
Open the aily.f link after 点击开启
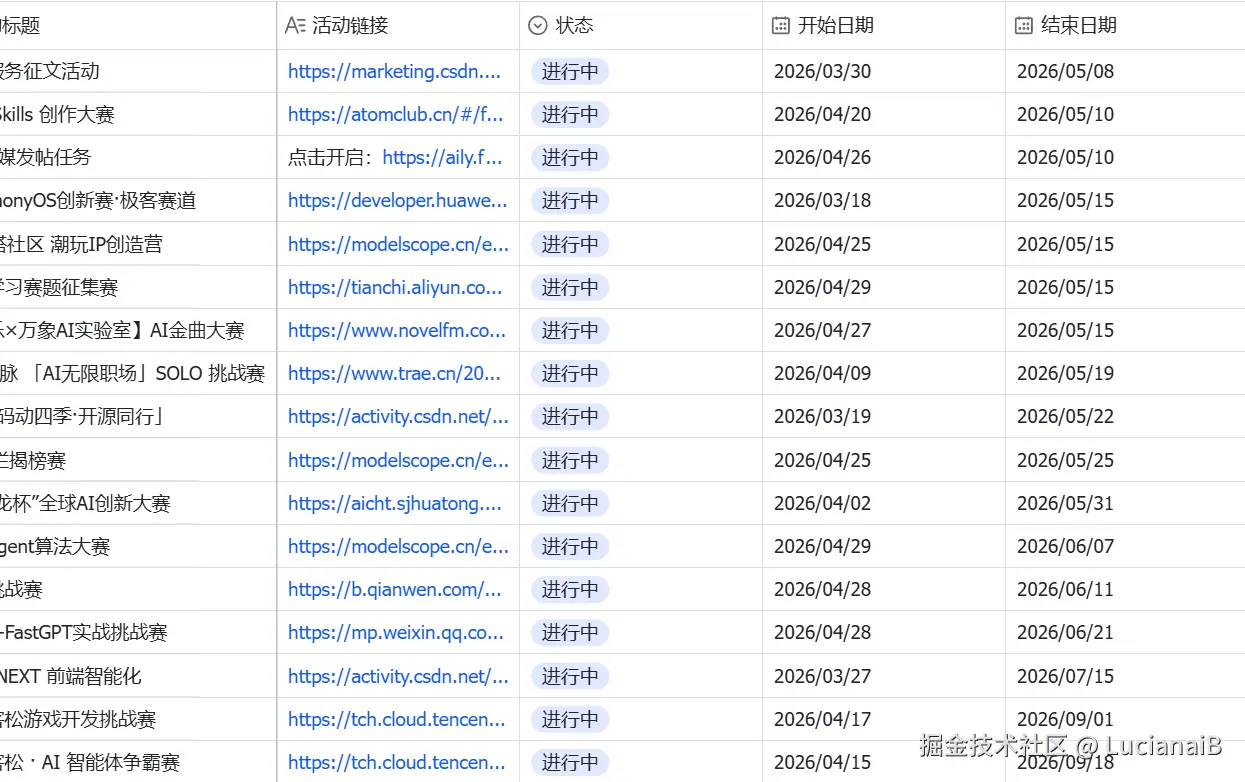tap(443, 157)
